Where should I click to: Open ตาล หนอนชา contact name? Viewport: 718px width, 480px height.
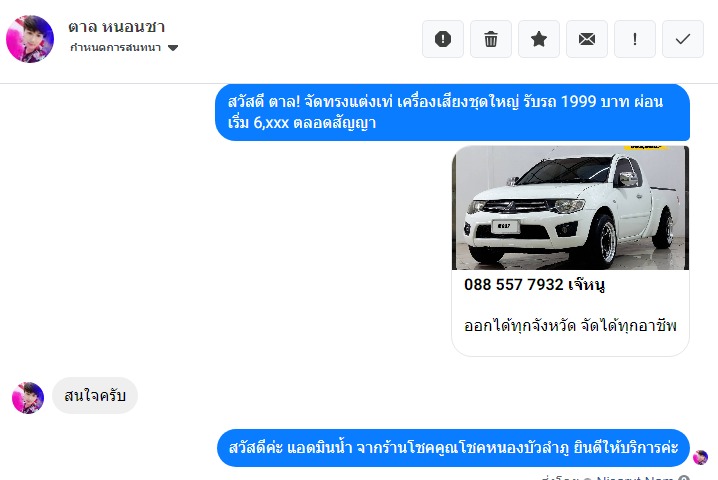coord(116,27)
